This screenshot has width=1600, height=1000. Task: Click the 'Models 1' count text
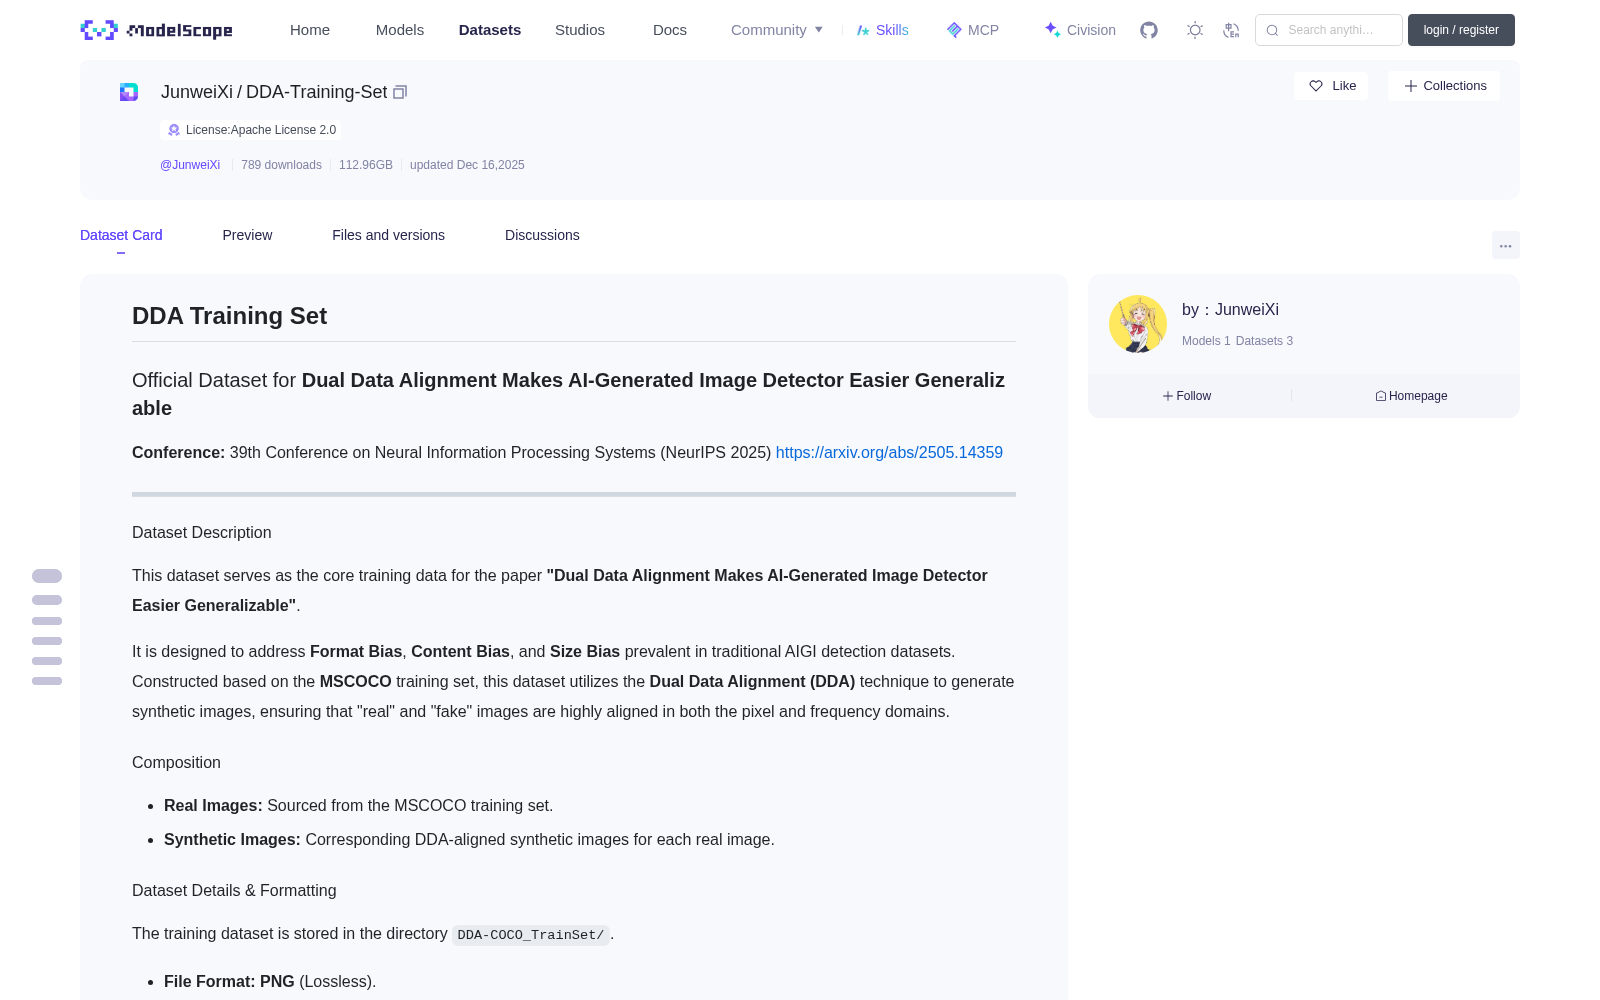pyautogui.click(x=1206, y=341)
